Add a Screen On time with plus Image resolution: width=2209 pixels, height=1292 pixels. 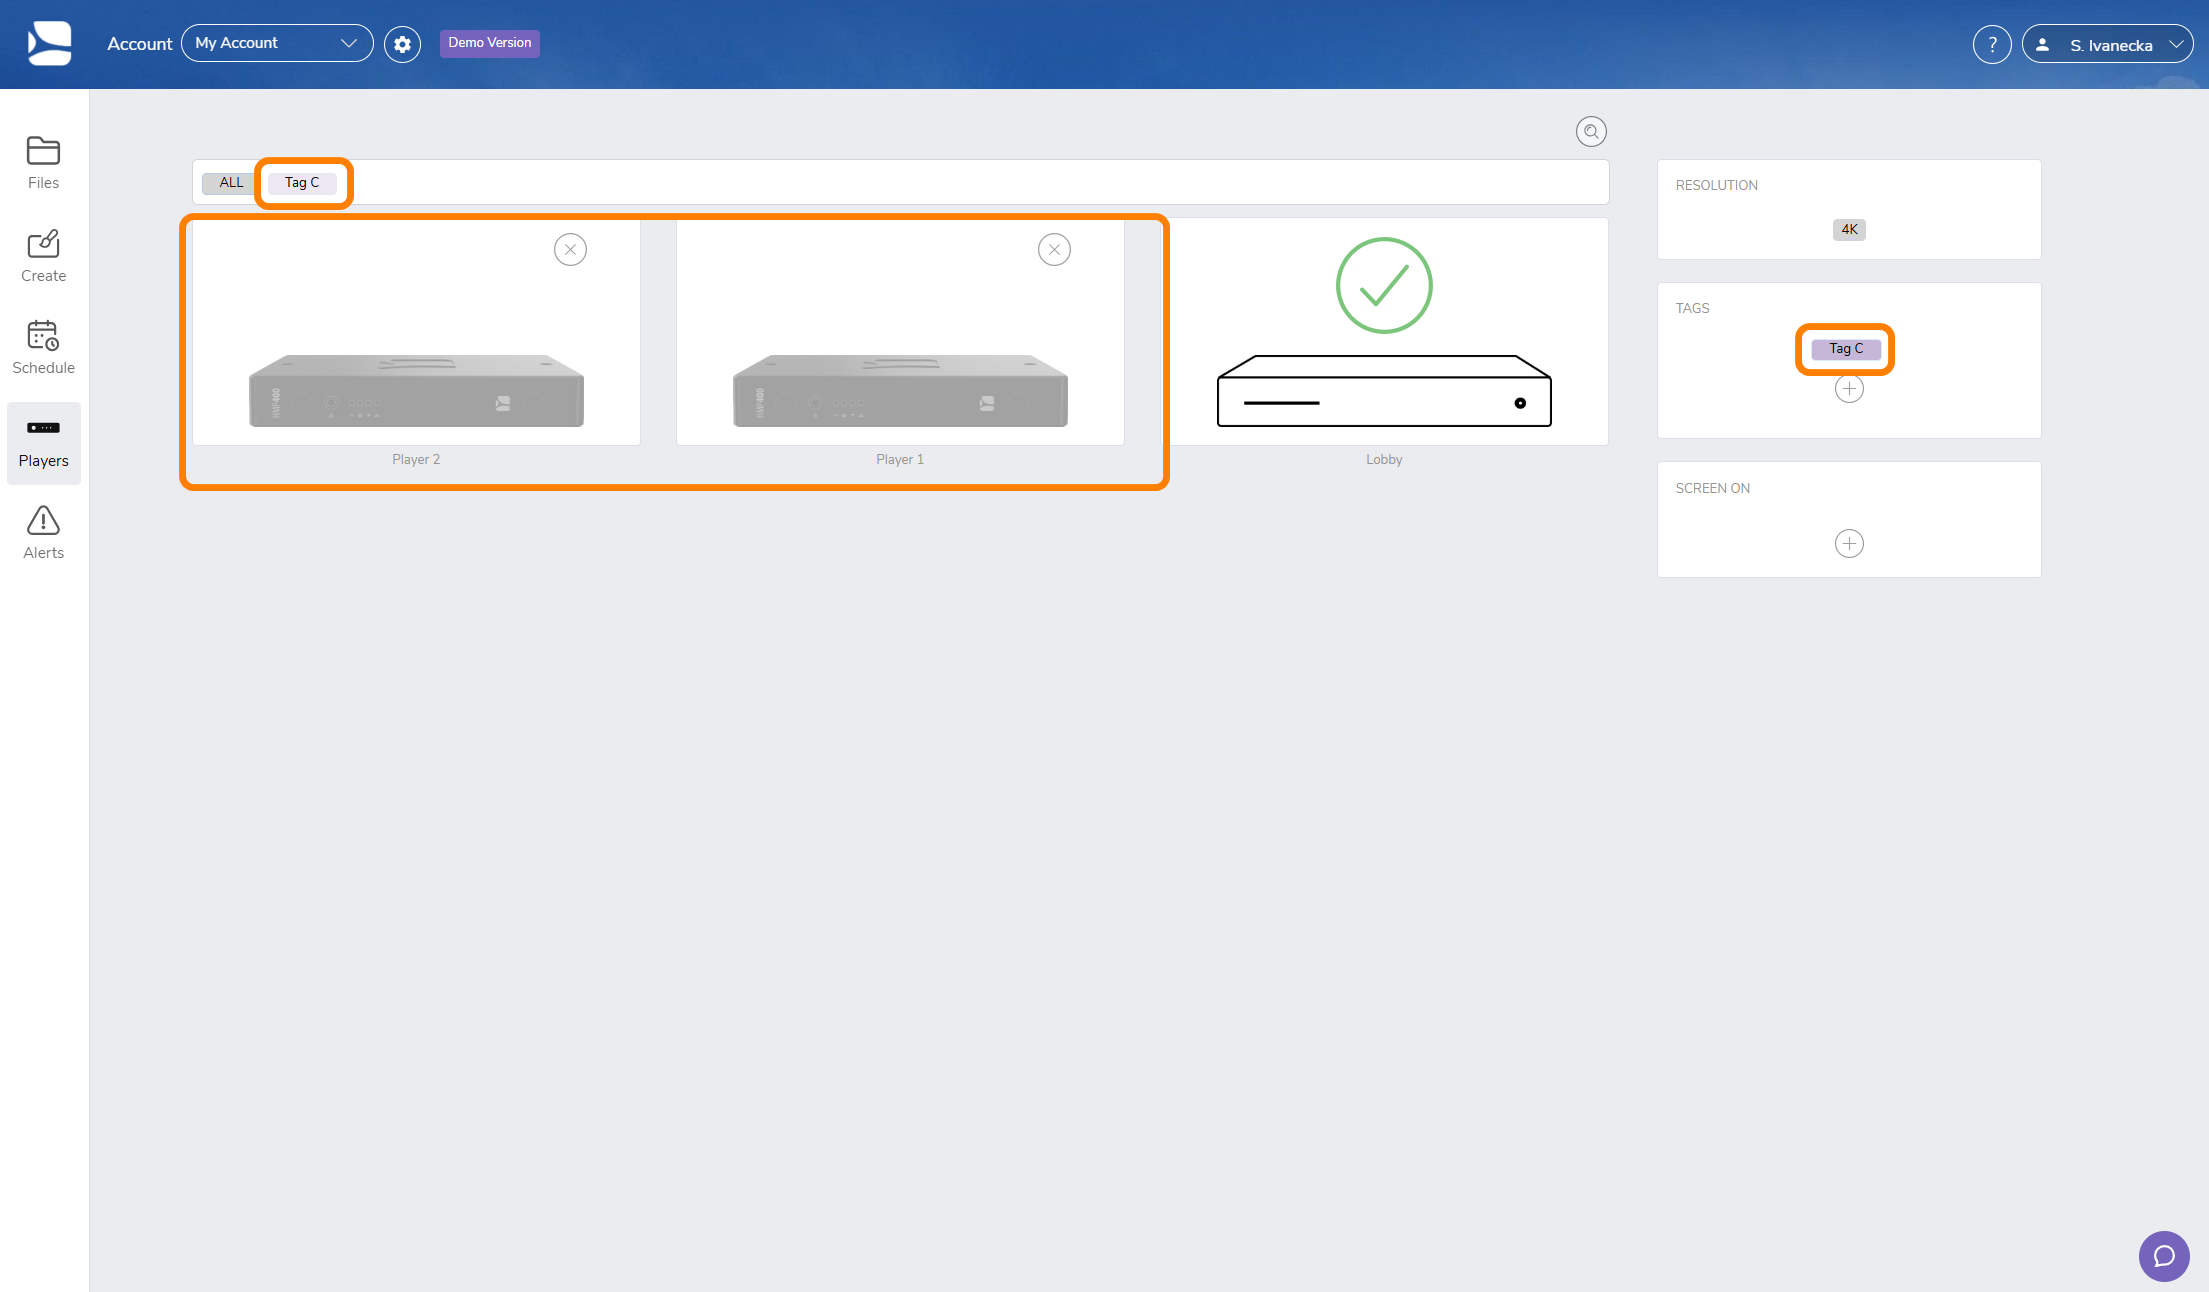[x=1849, y=543]
